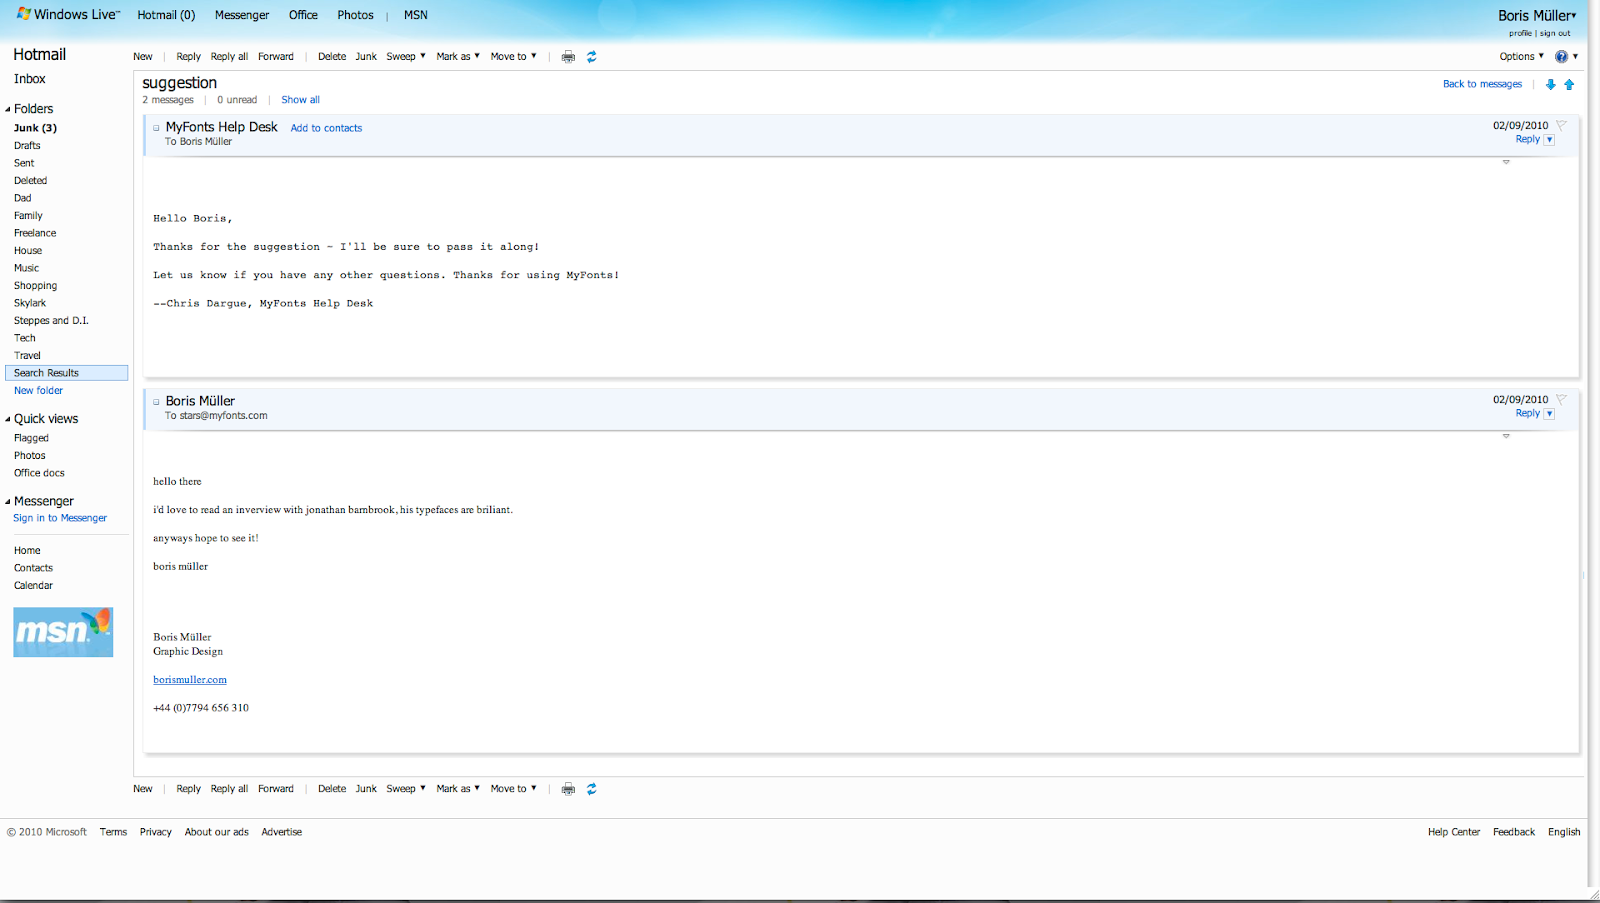Click Help Center in footer
Screen dimensions: 1600x903
click(x=1454, y=832)
